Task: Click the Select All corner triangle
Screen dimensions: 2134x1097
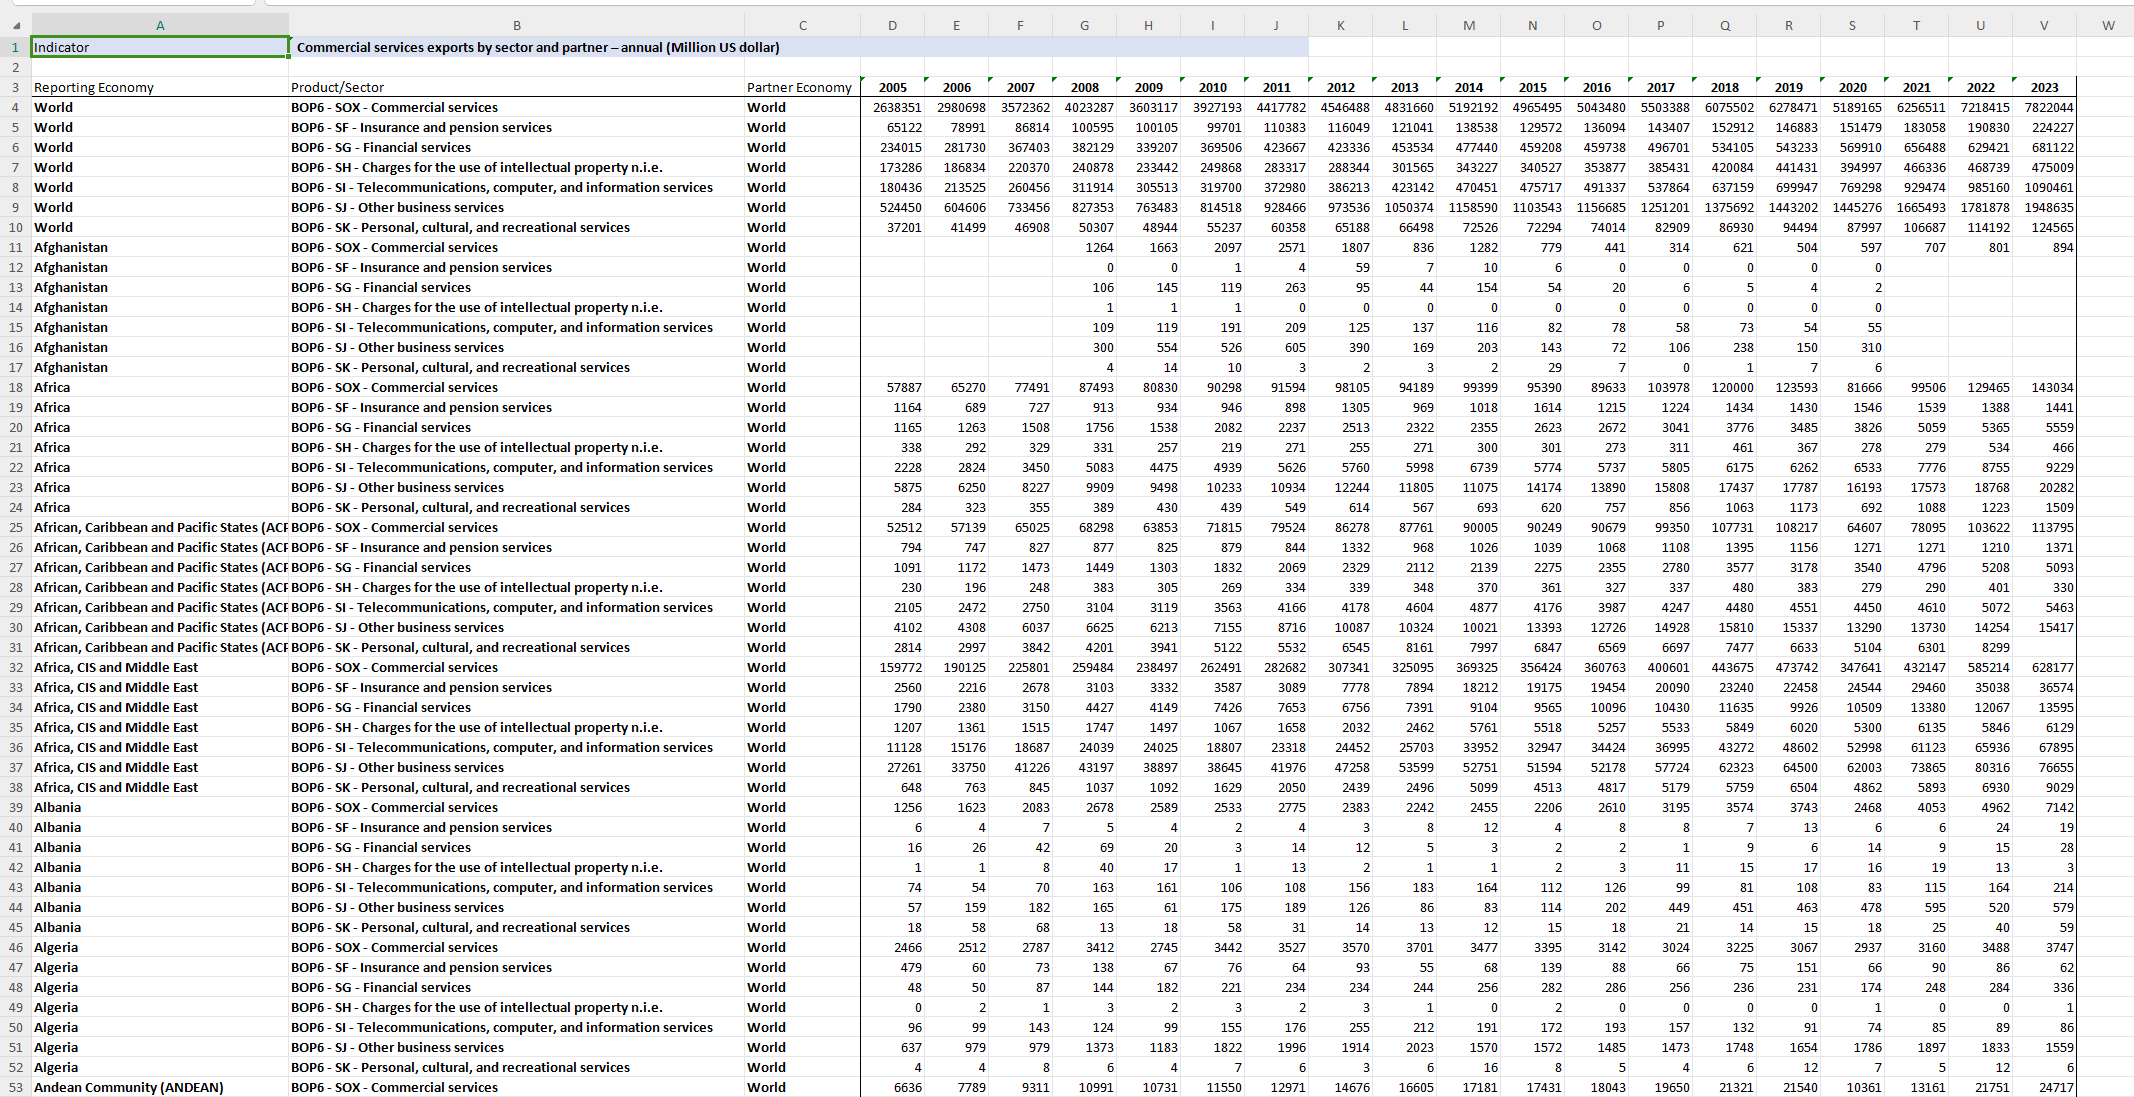Action: coord(16,25)
